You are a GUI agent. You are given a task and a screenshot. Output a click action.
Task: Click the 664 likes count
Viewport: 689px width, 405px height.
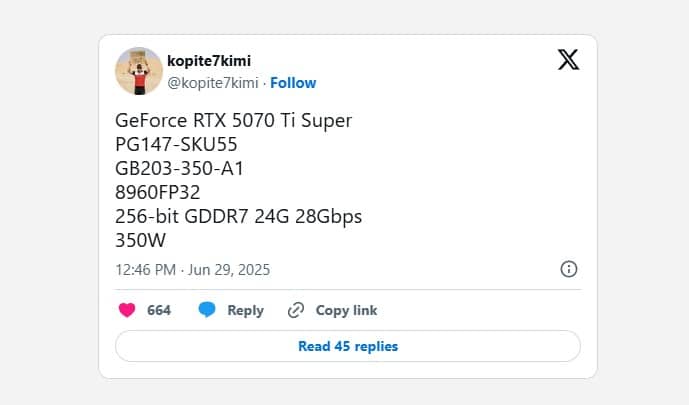coord(159,310)
